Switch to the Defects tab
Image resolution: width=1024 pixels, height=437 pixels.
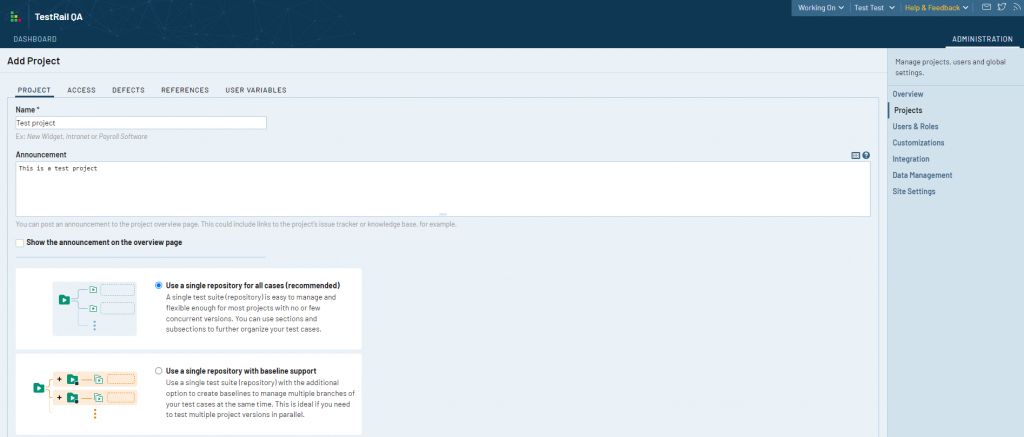click(x=129, y=90)
